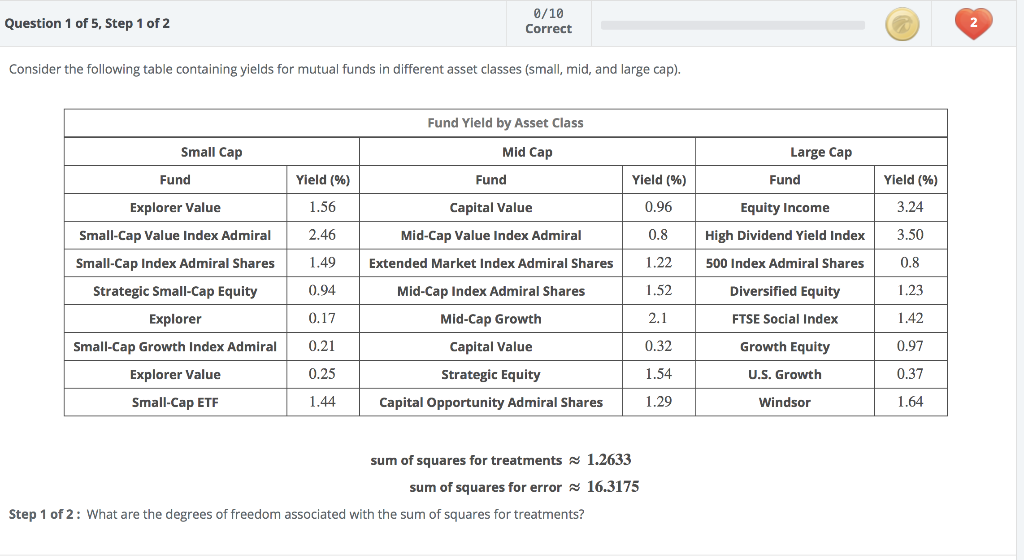Select the Mid Cap column header

[526, 152]
